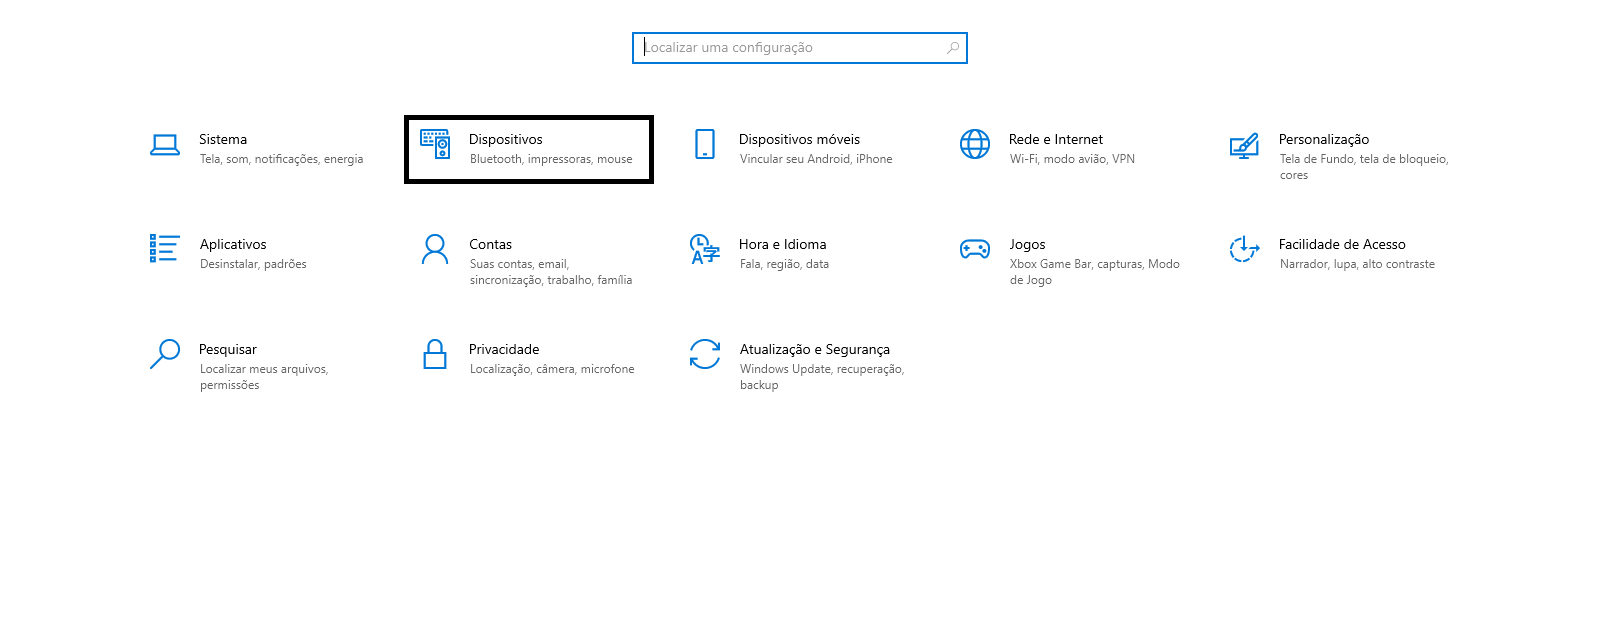
Task: Open the Jogos title
Action: (1027, 244)
